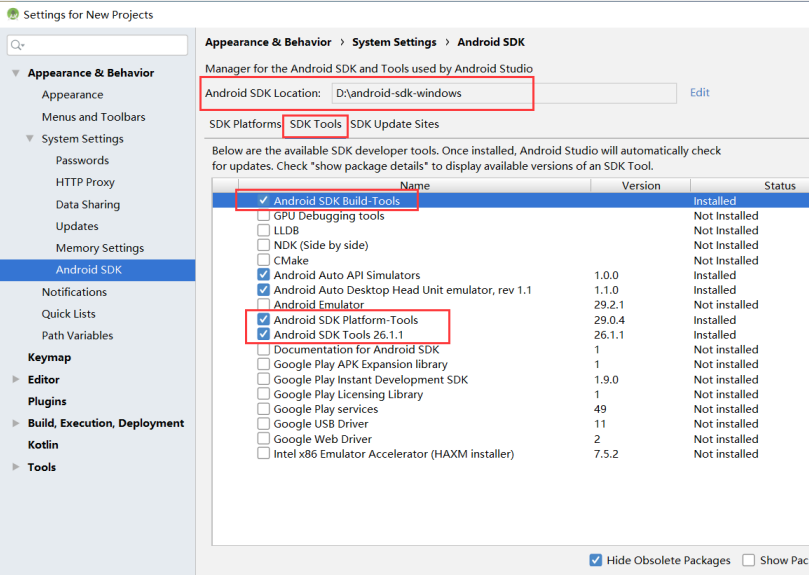Select Android SDK in sidebar
Viewport: 809px width, 575px height.
(x=98, y=270)
